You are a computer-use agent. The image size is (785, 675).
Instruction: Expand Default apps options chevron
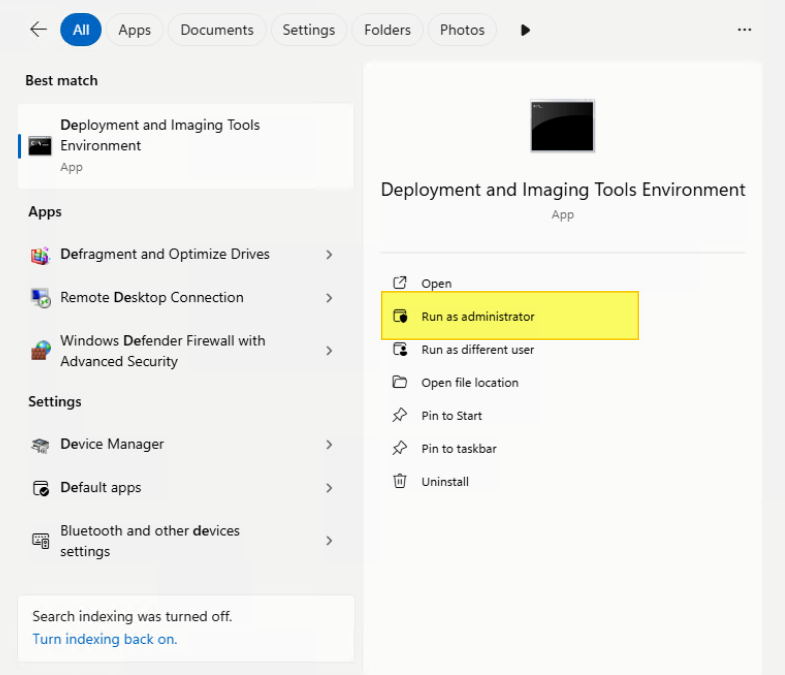coord(329,488)
